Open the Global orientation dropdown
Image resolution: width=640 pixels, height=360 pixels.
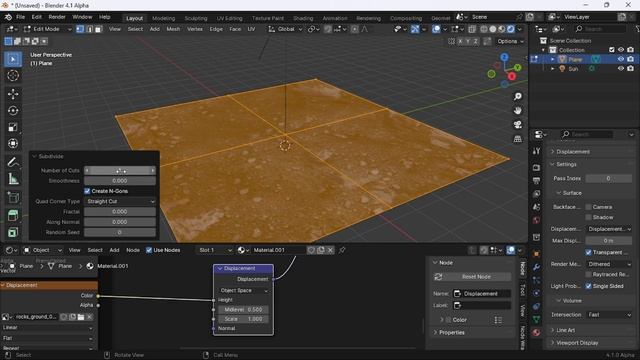[x=285, y=29]
